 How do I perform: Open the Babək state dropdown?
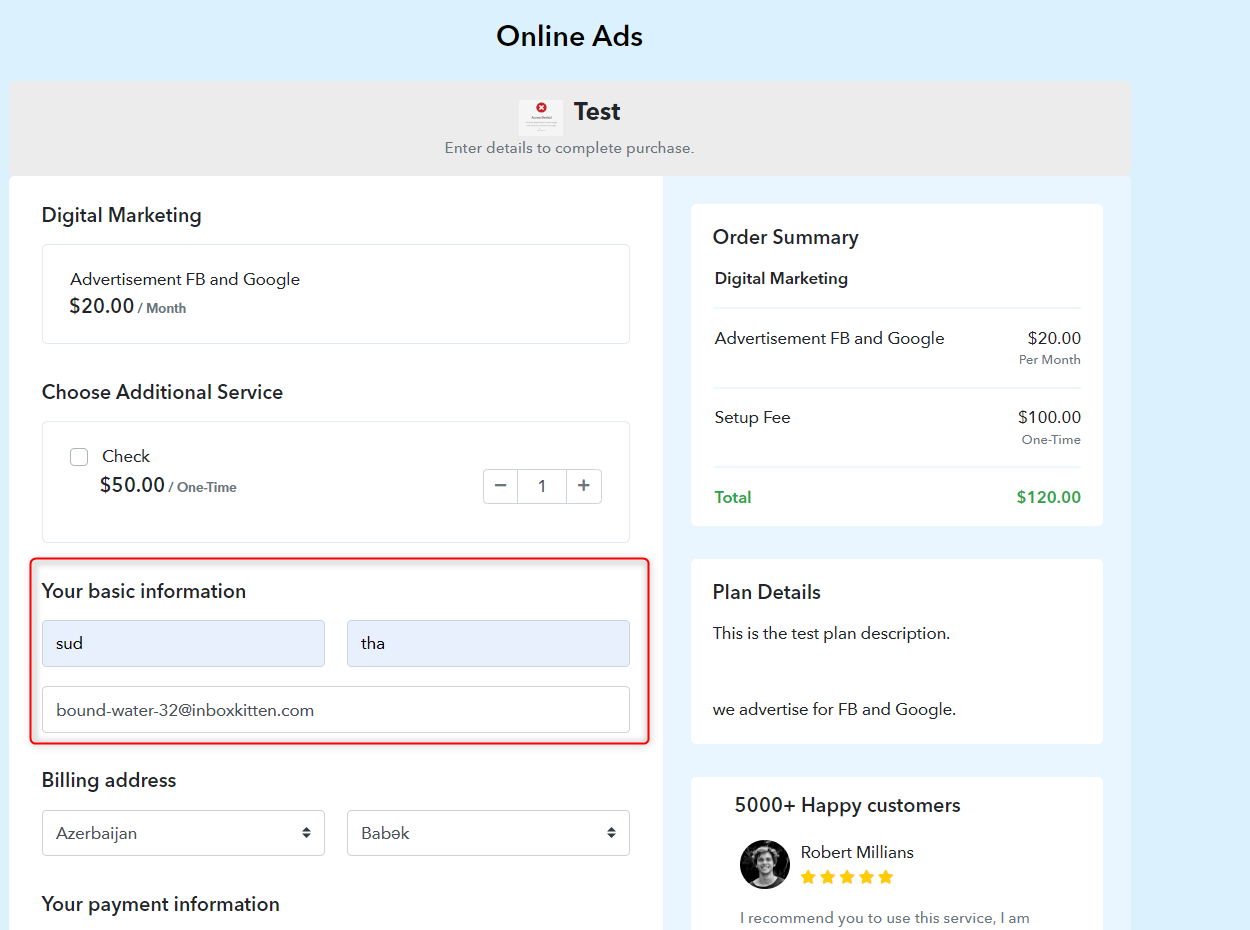(x=488, y=833)
